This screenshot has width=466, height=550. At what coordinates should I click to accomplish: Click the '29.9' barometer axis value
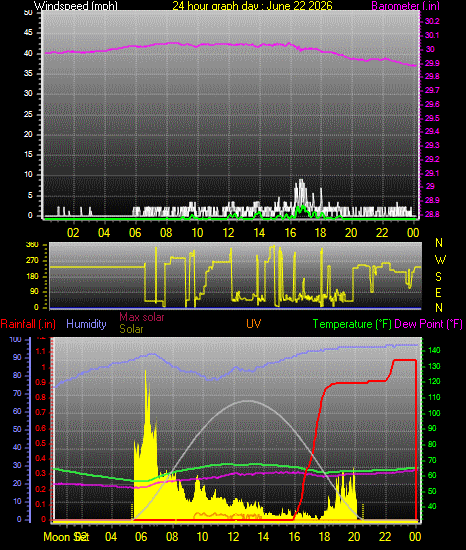point(432,63)
